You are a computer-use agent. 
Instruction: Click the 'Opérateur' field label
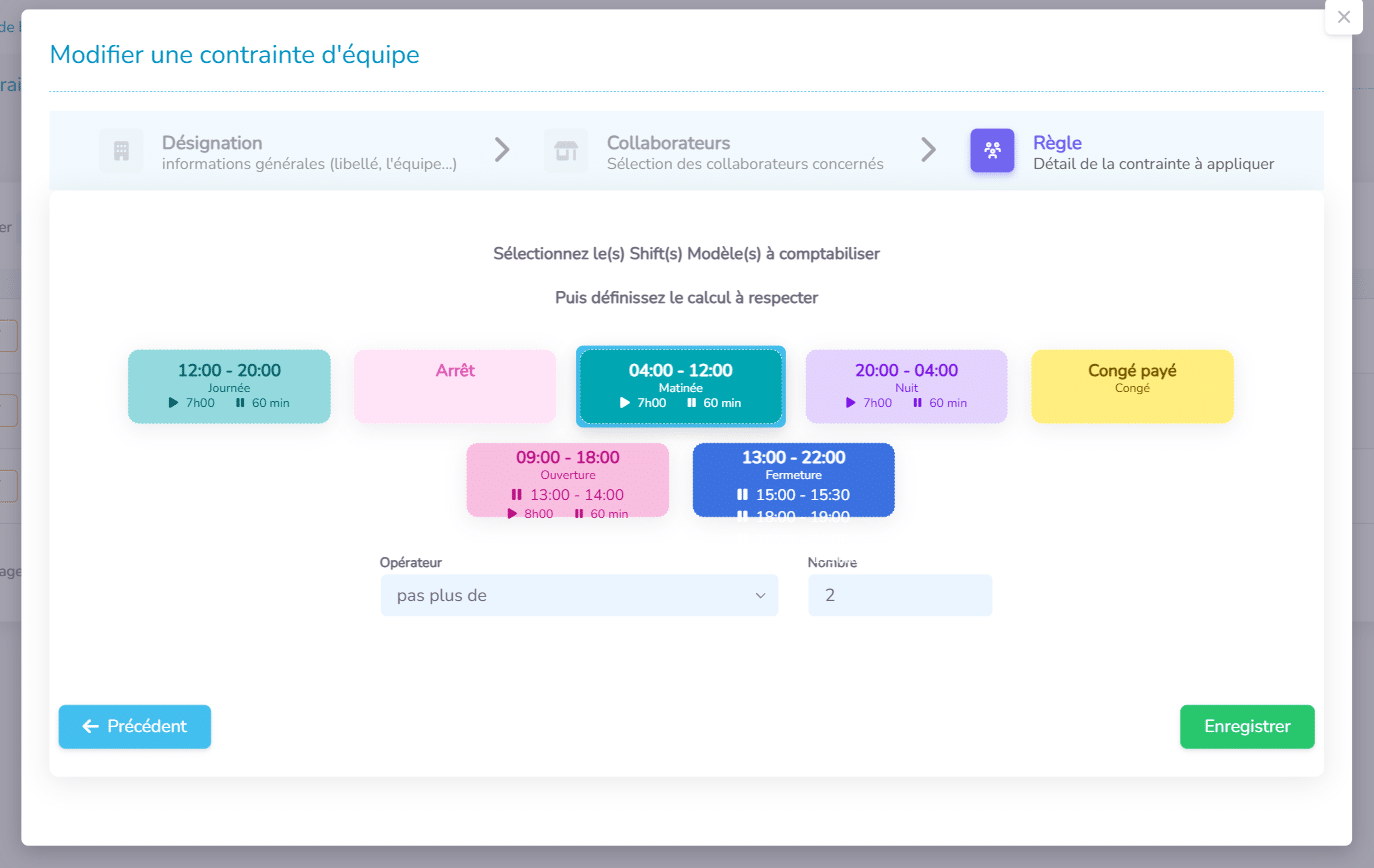pos(411,563)
